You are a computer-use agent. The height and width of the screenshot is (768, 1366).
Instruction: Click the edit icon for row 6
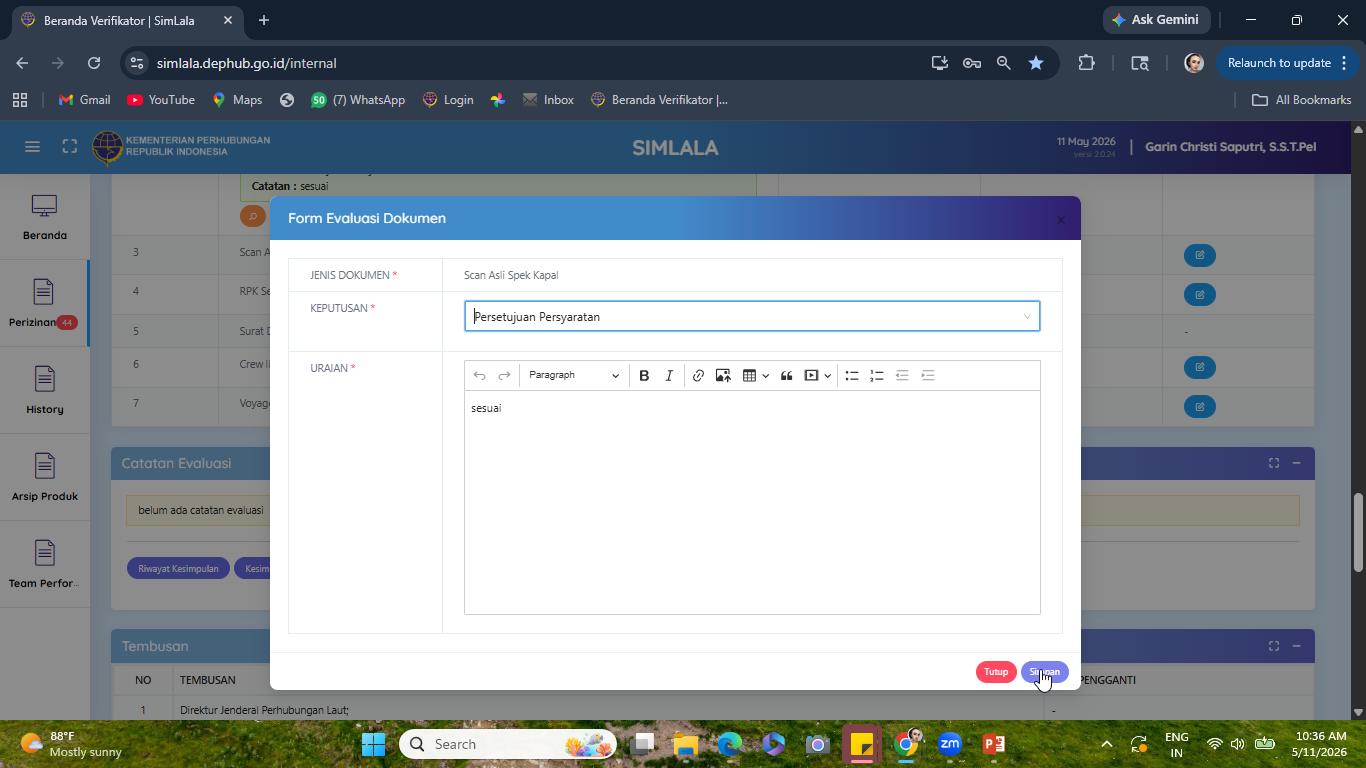point(1199,367)
